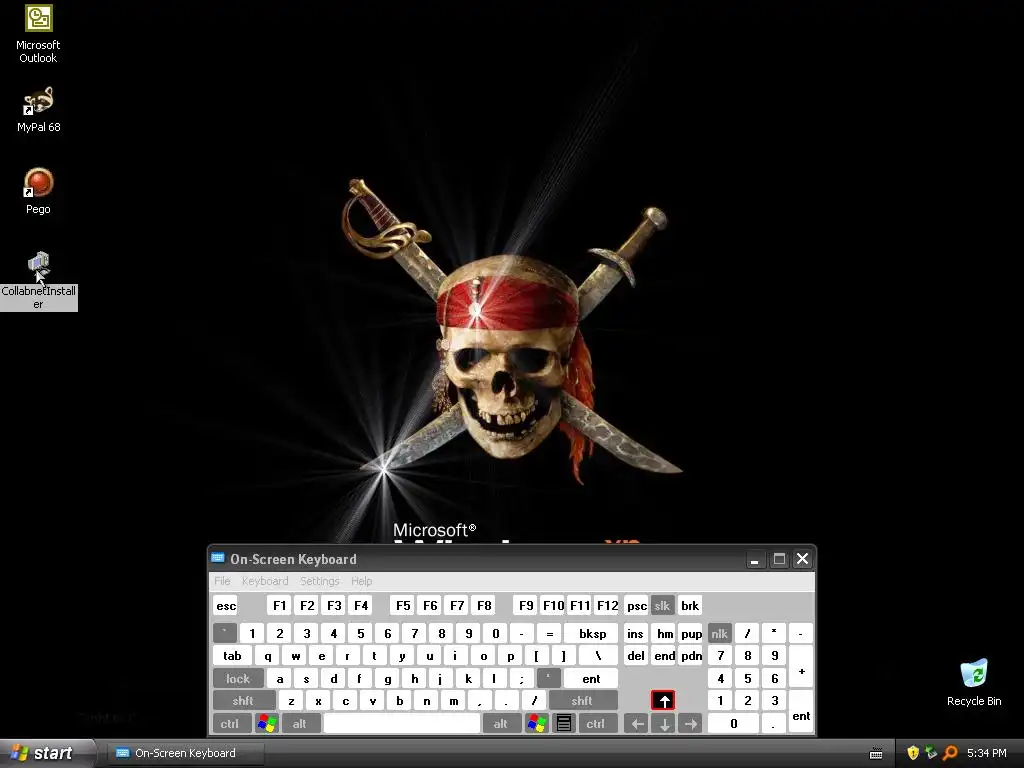The image size is (1024, 768).
Task: Click the numpad 5 key
Action: (x=747, y=679)
